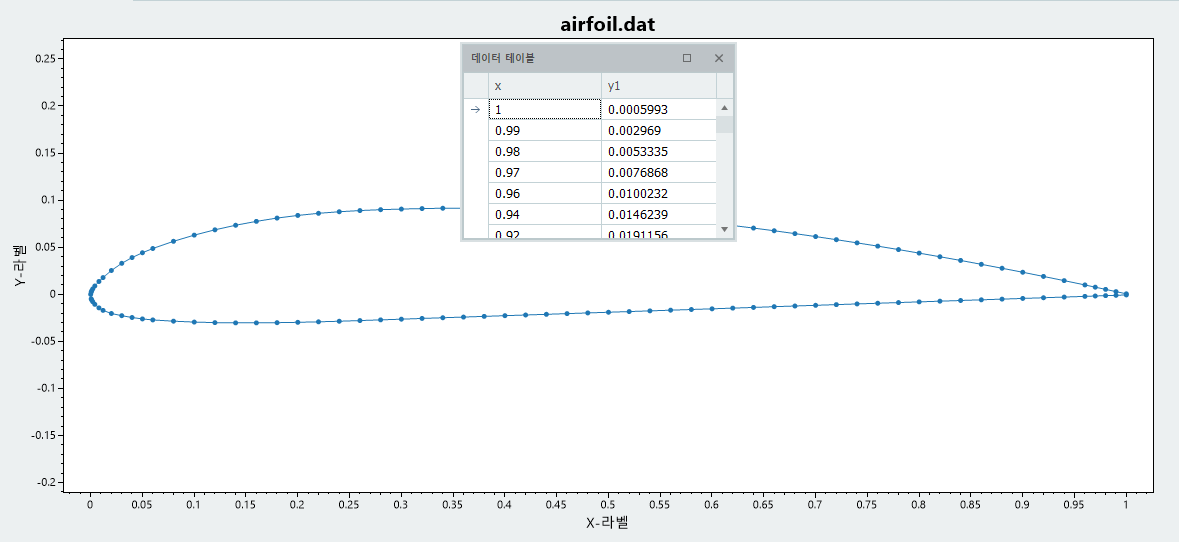Select the y1 column header
The width and height of the screenshot is (1179, 542).
click(659, 86)
